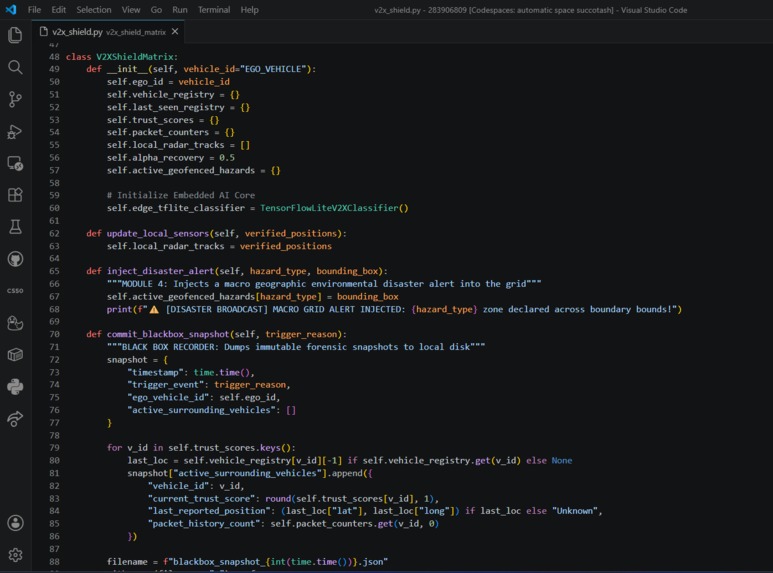
Task: Open the csso extension view
Action: [x=15, y=291]
